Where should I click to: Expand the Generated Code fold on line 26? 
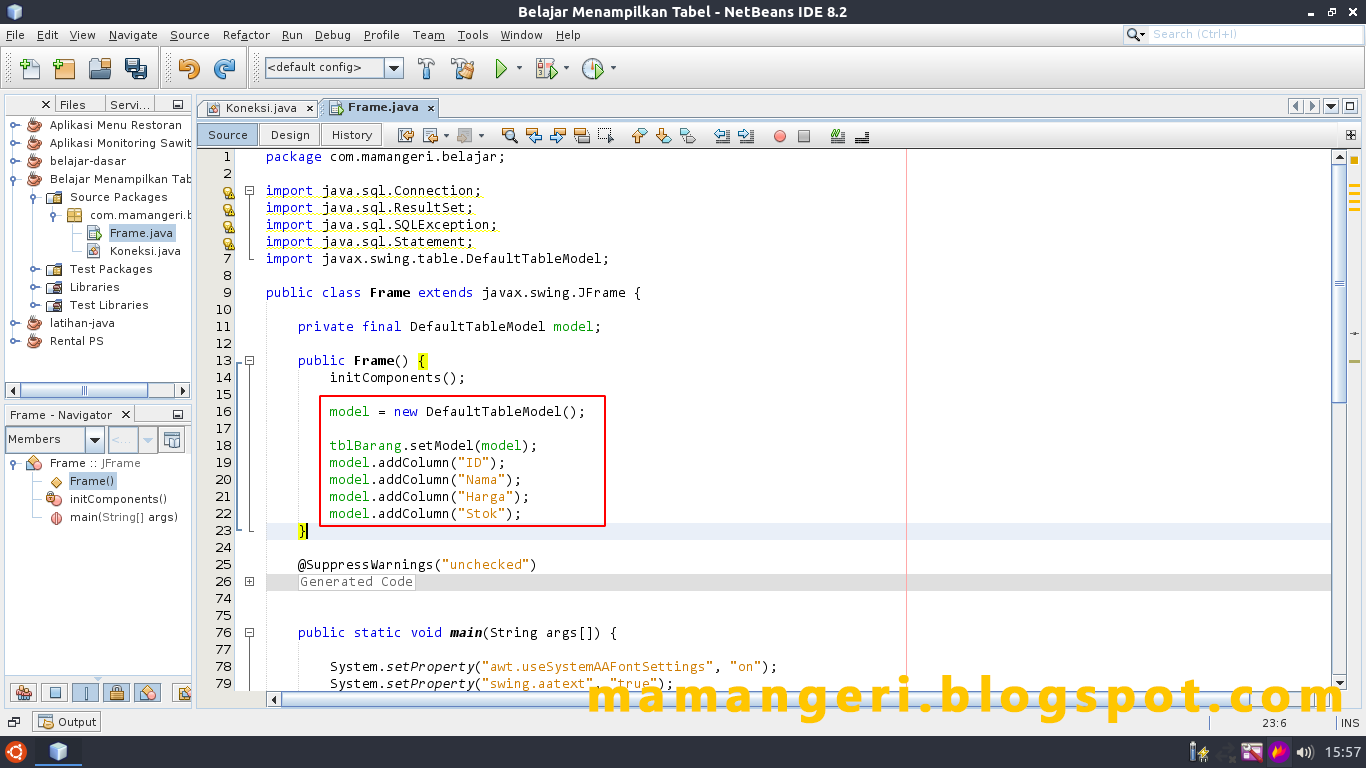click(x=248, y=581)
